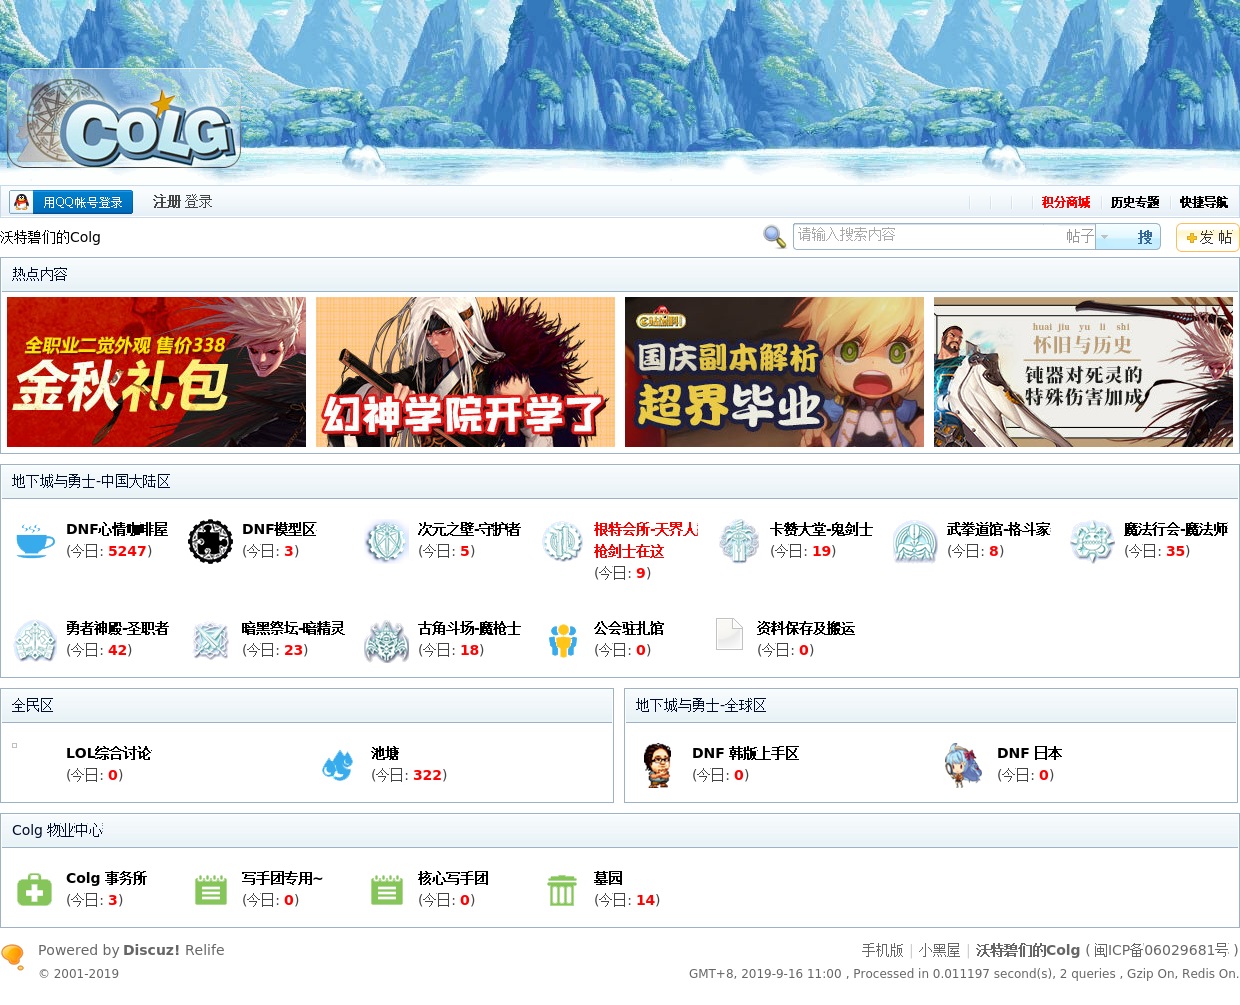Click the 古角斗场-魔枪士 emblem icon
Screen dimensions: 1240x1005
pyautogui.click(x=386, y=641)
